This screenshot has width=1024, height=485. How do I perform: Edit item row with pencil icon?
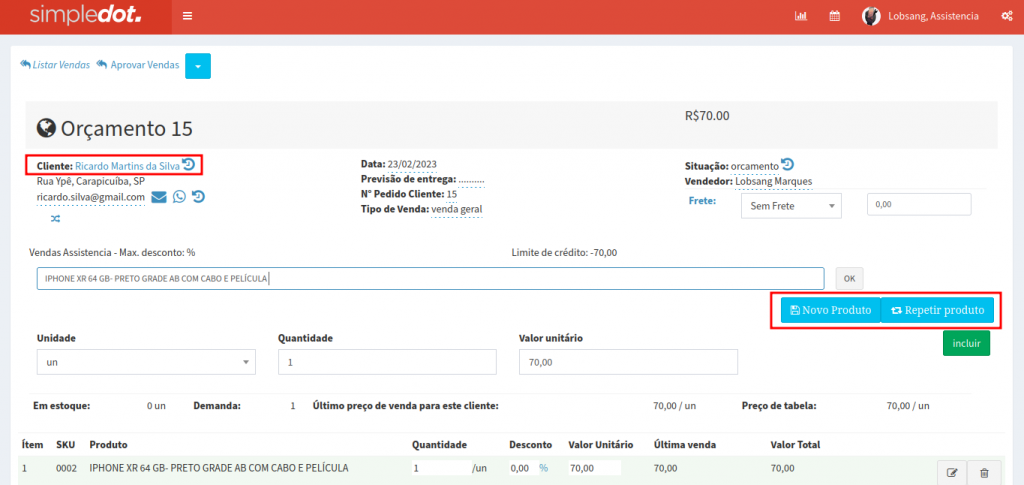(x=952, y=472)
